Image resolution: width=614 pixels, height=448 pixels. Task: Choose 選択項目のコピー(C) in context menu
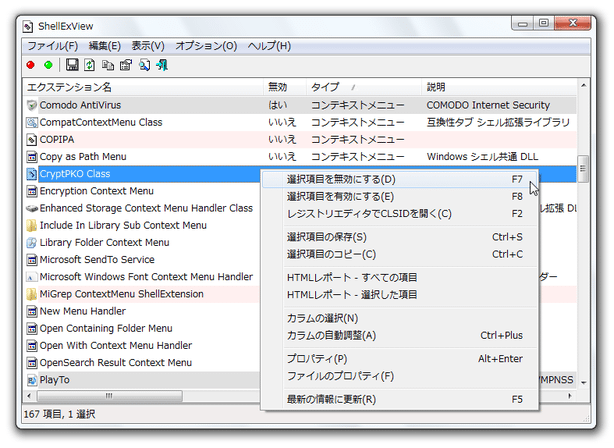pos(399,255)
